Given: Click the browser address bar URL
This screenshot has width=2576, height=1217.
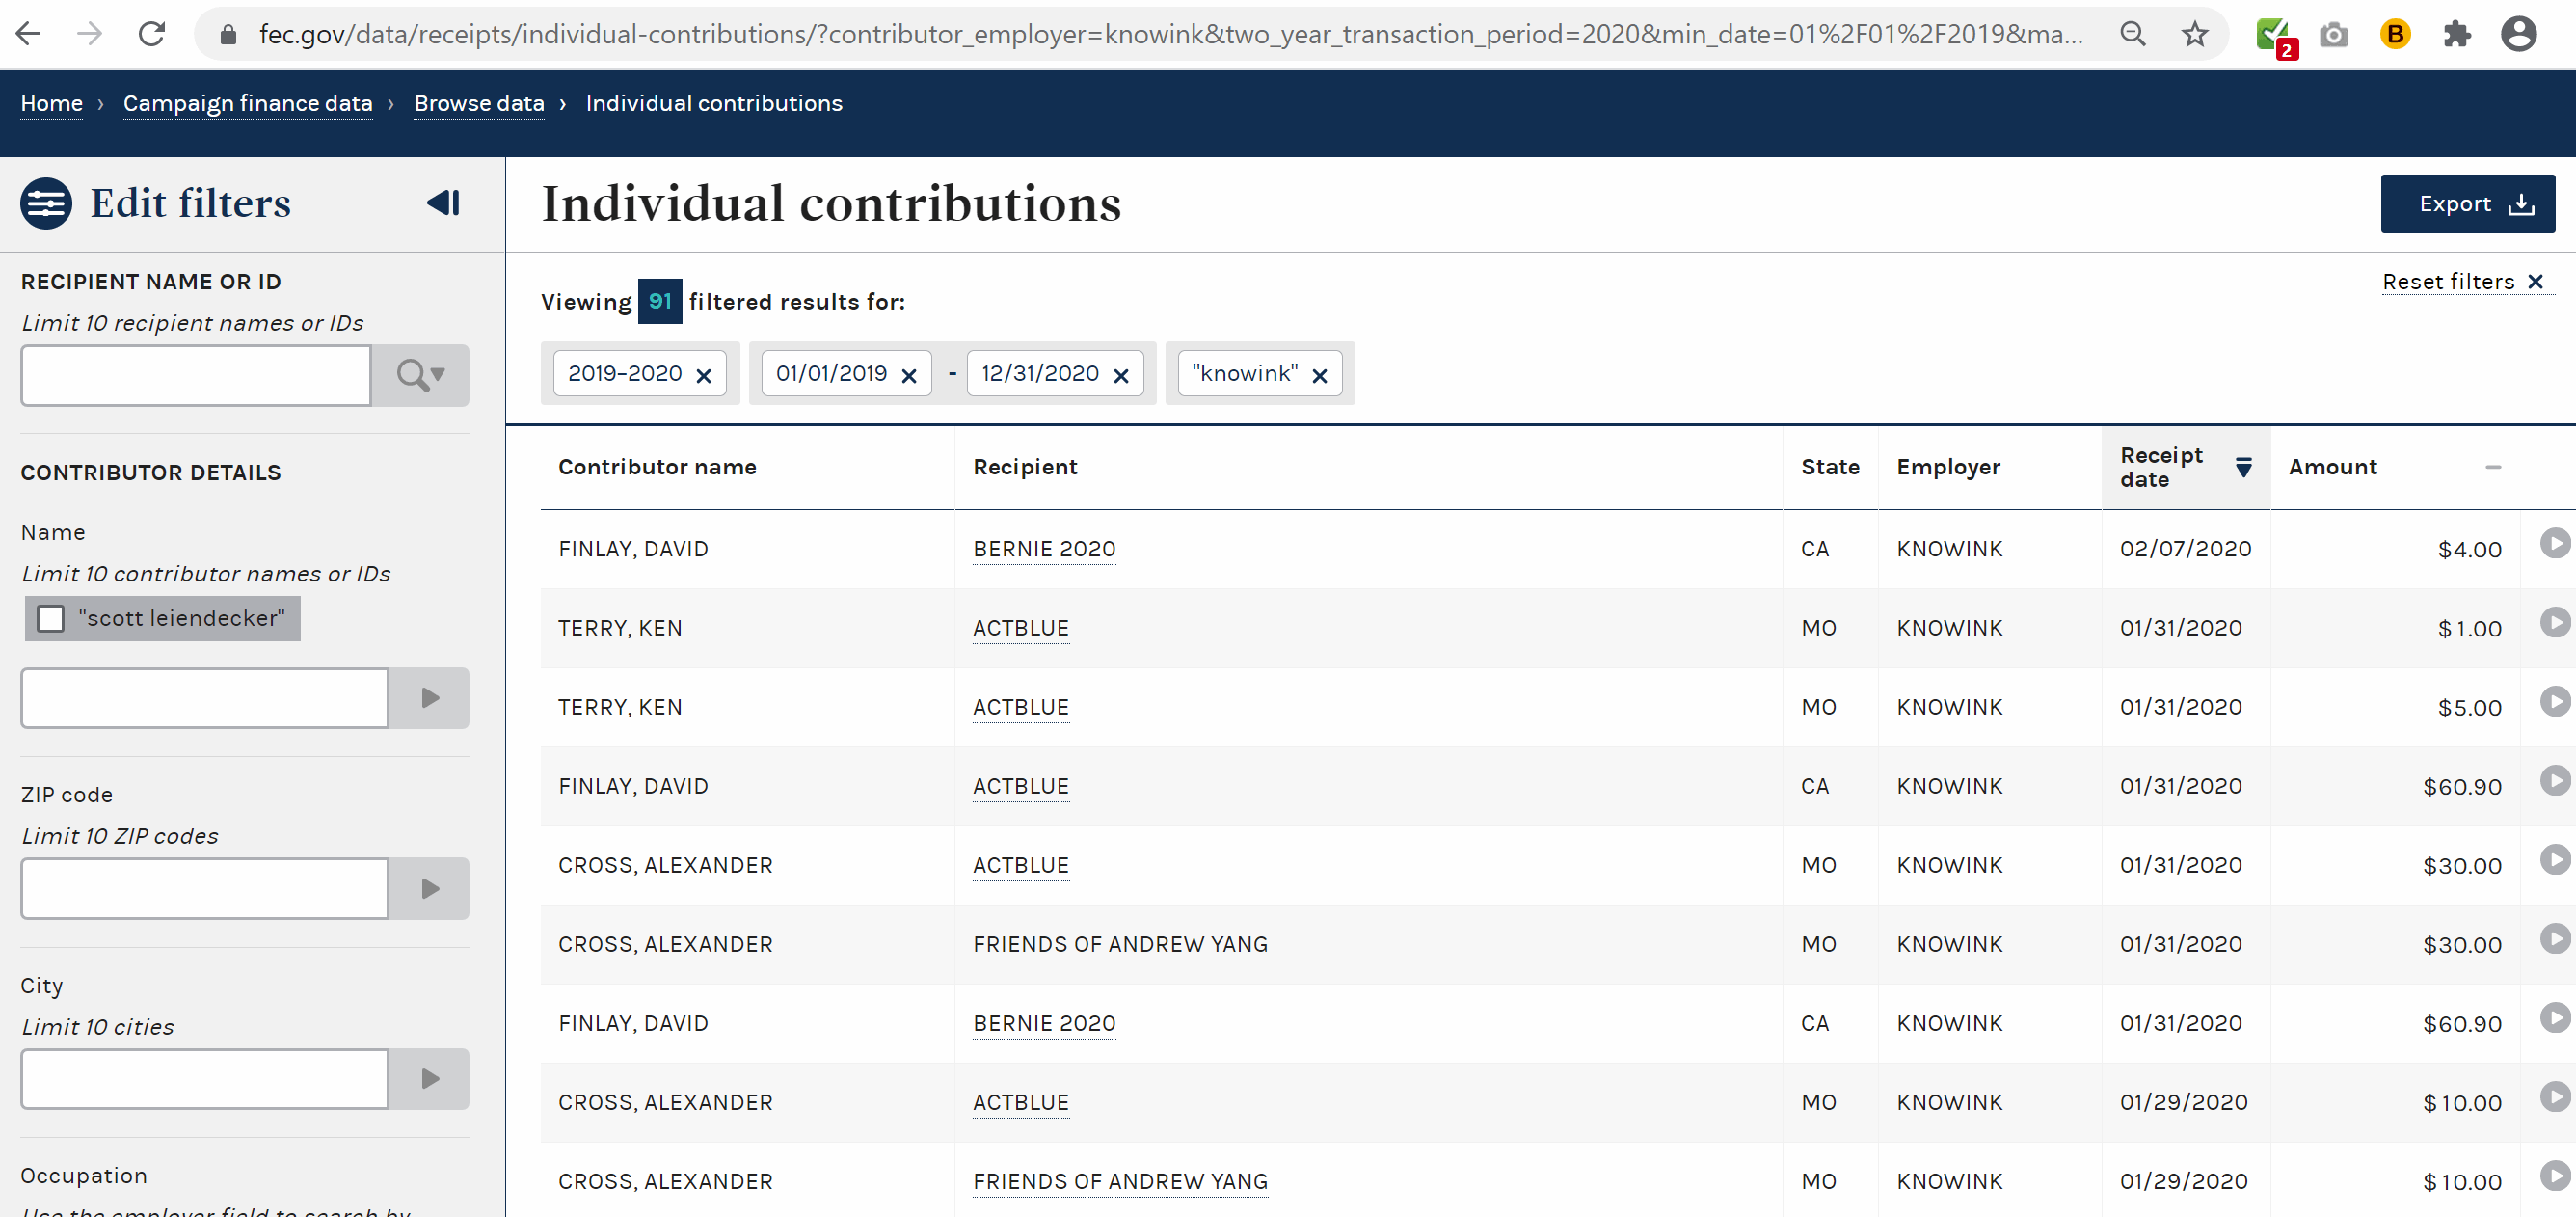Looking at the screenshot, I should [x=1170, y=35].
